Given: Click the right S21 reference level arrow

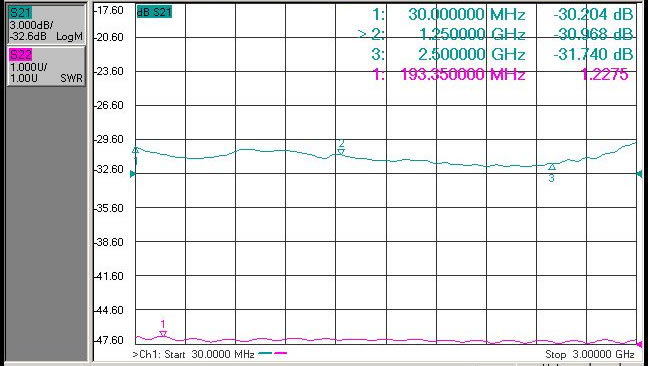Looking at the screenshot, I should (639, 174).
